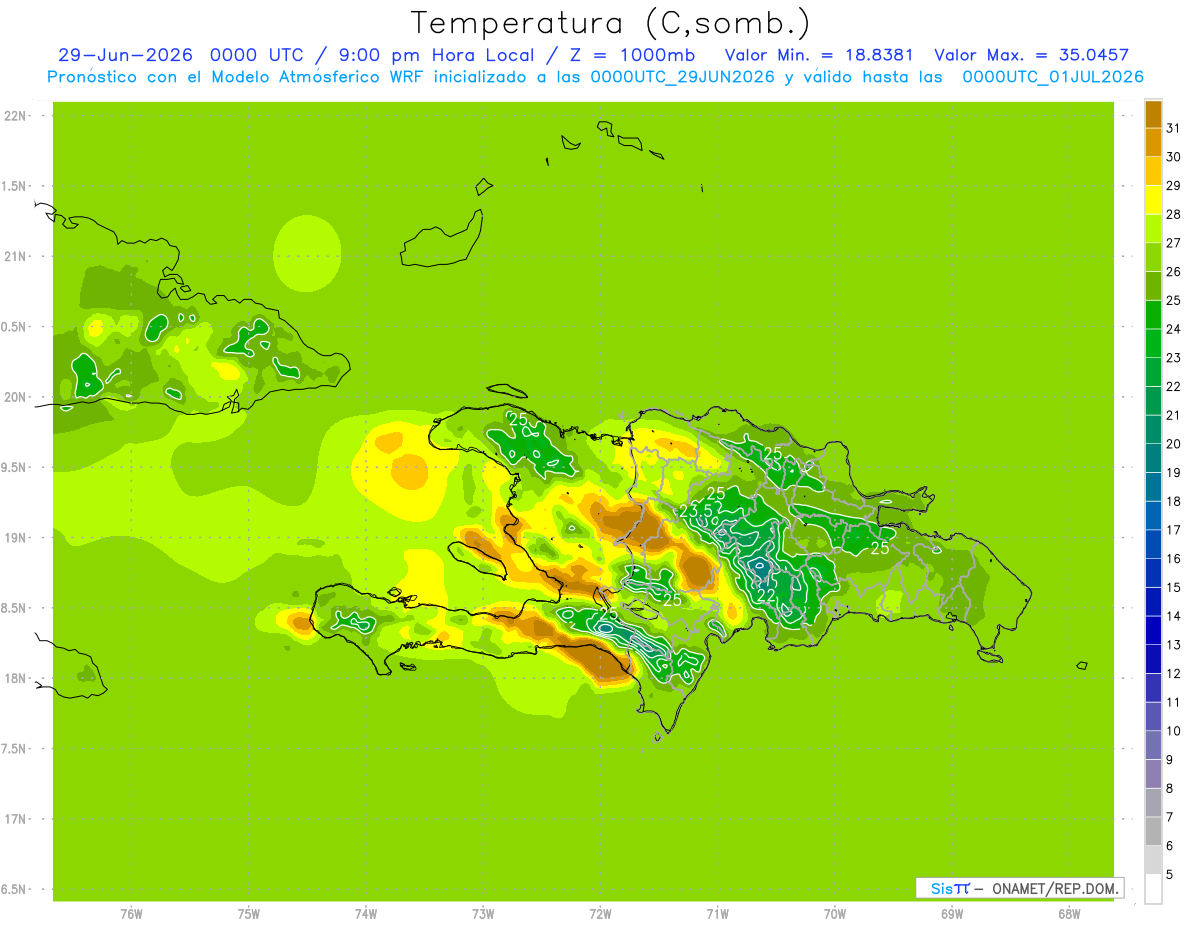The height and width of the screenshot is (927, 1200).
Task: Click the legend value 5
Action: pyautogui.click(x=1169, y=874)
